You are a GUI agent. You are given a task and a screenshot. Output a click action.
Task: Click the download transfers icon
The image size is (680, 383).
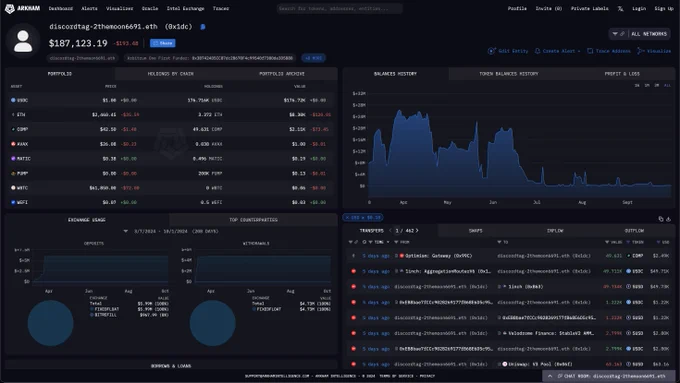coord(668,219)
